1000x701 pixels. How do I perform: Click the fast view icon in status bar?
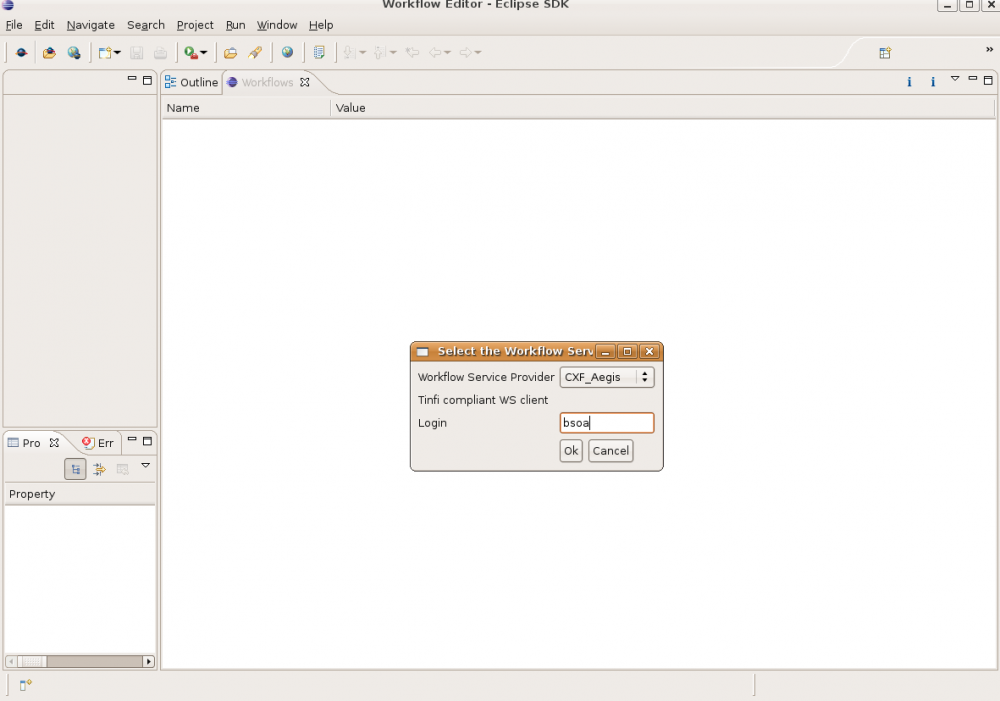[25, 685]
